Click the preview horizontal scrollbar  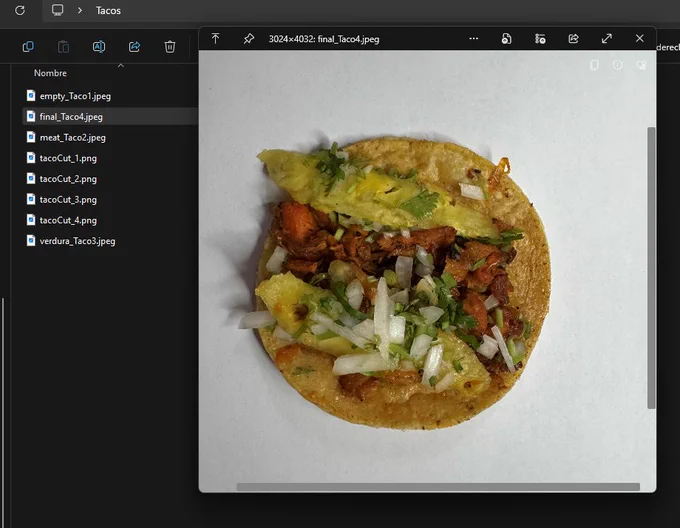pos(438,487)
